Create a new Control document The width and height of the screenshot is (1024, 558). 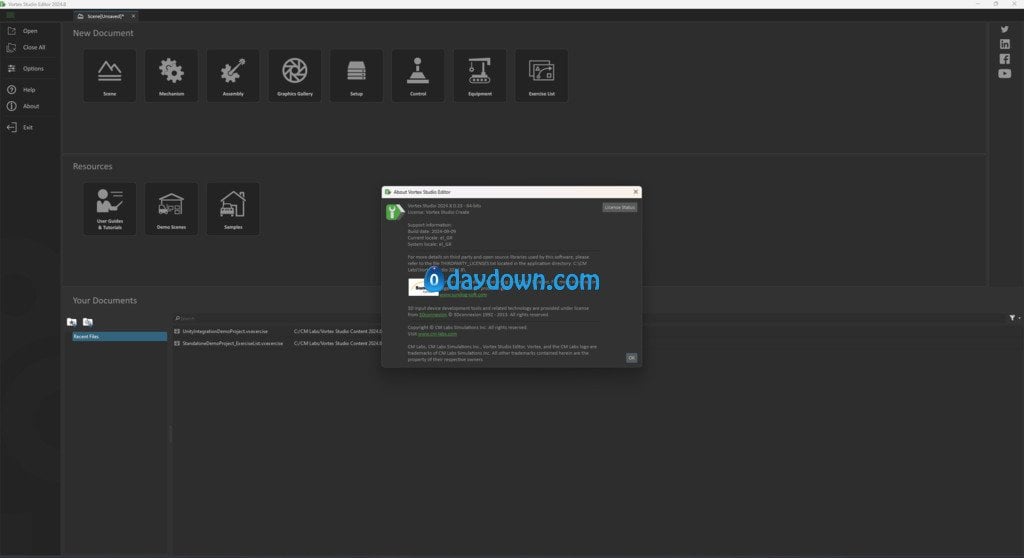click(418, 76)
